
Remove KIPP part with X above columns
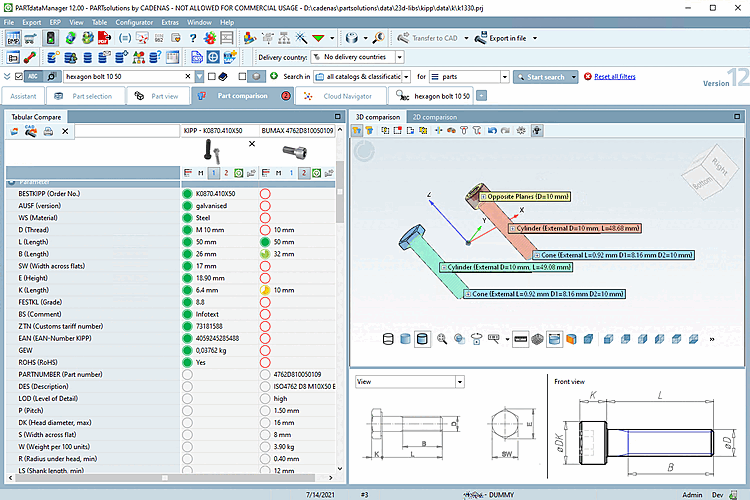pyautogui.click(x=251, y=144)
